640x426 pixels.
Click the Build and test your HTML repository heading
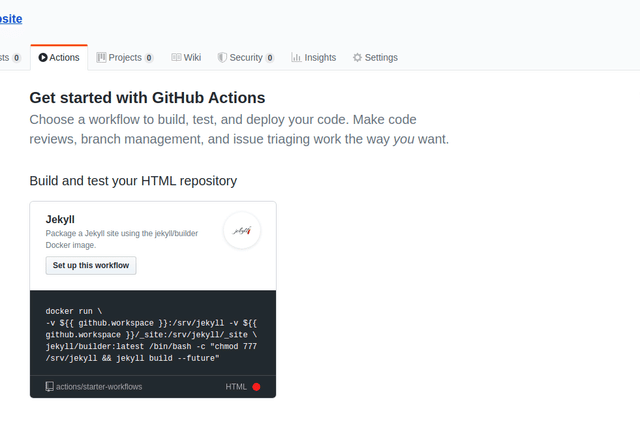tap(133, 181)
